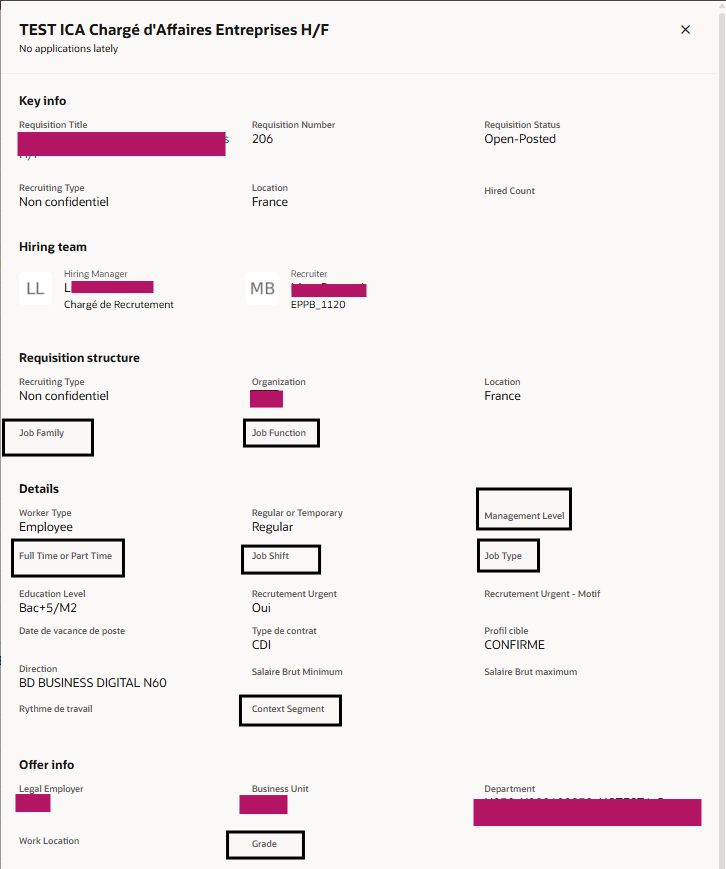726x869 pixels.
Task: Click the redacted Legal Employer value
Action: click(32, 802)
